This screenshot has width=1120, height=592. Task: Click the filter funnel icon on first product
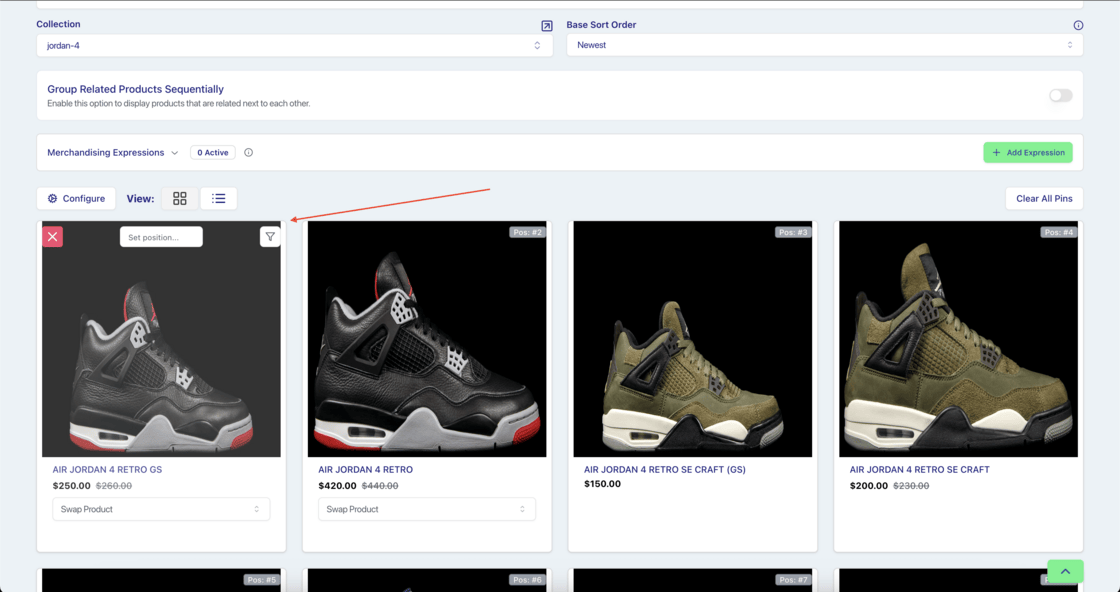point(270,236)
